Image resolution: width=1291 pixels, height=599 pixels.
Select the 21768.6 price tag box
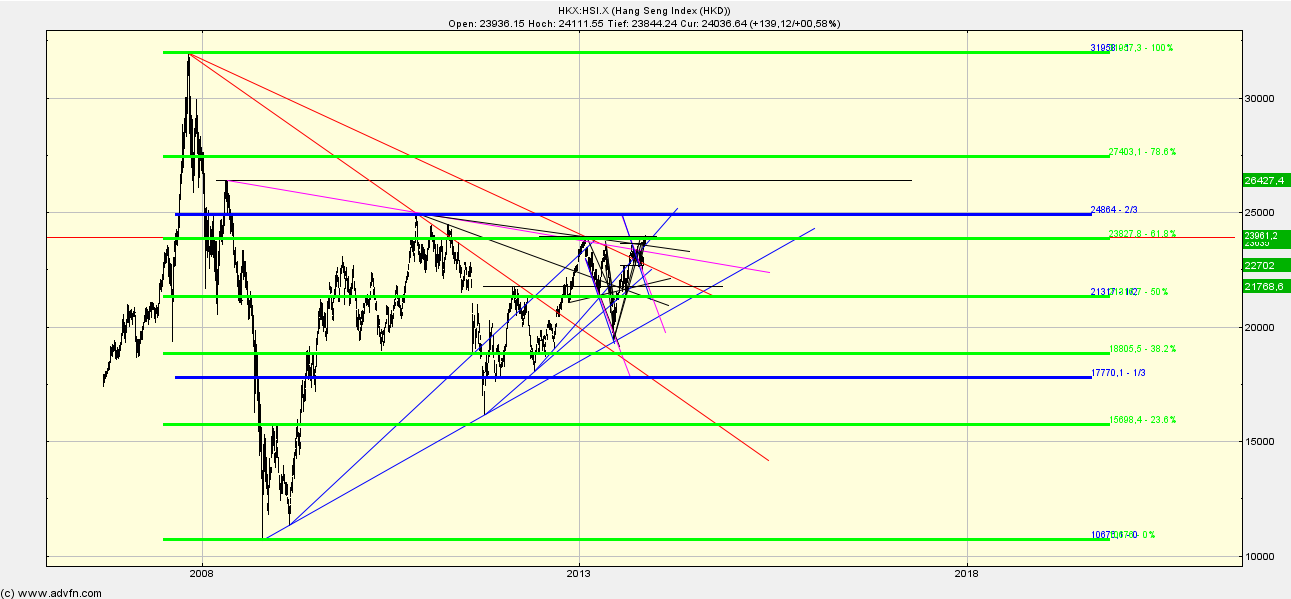click(x=1265, y=285)
